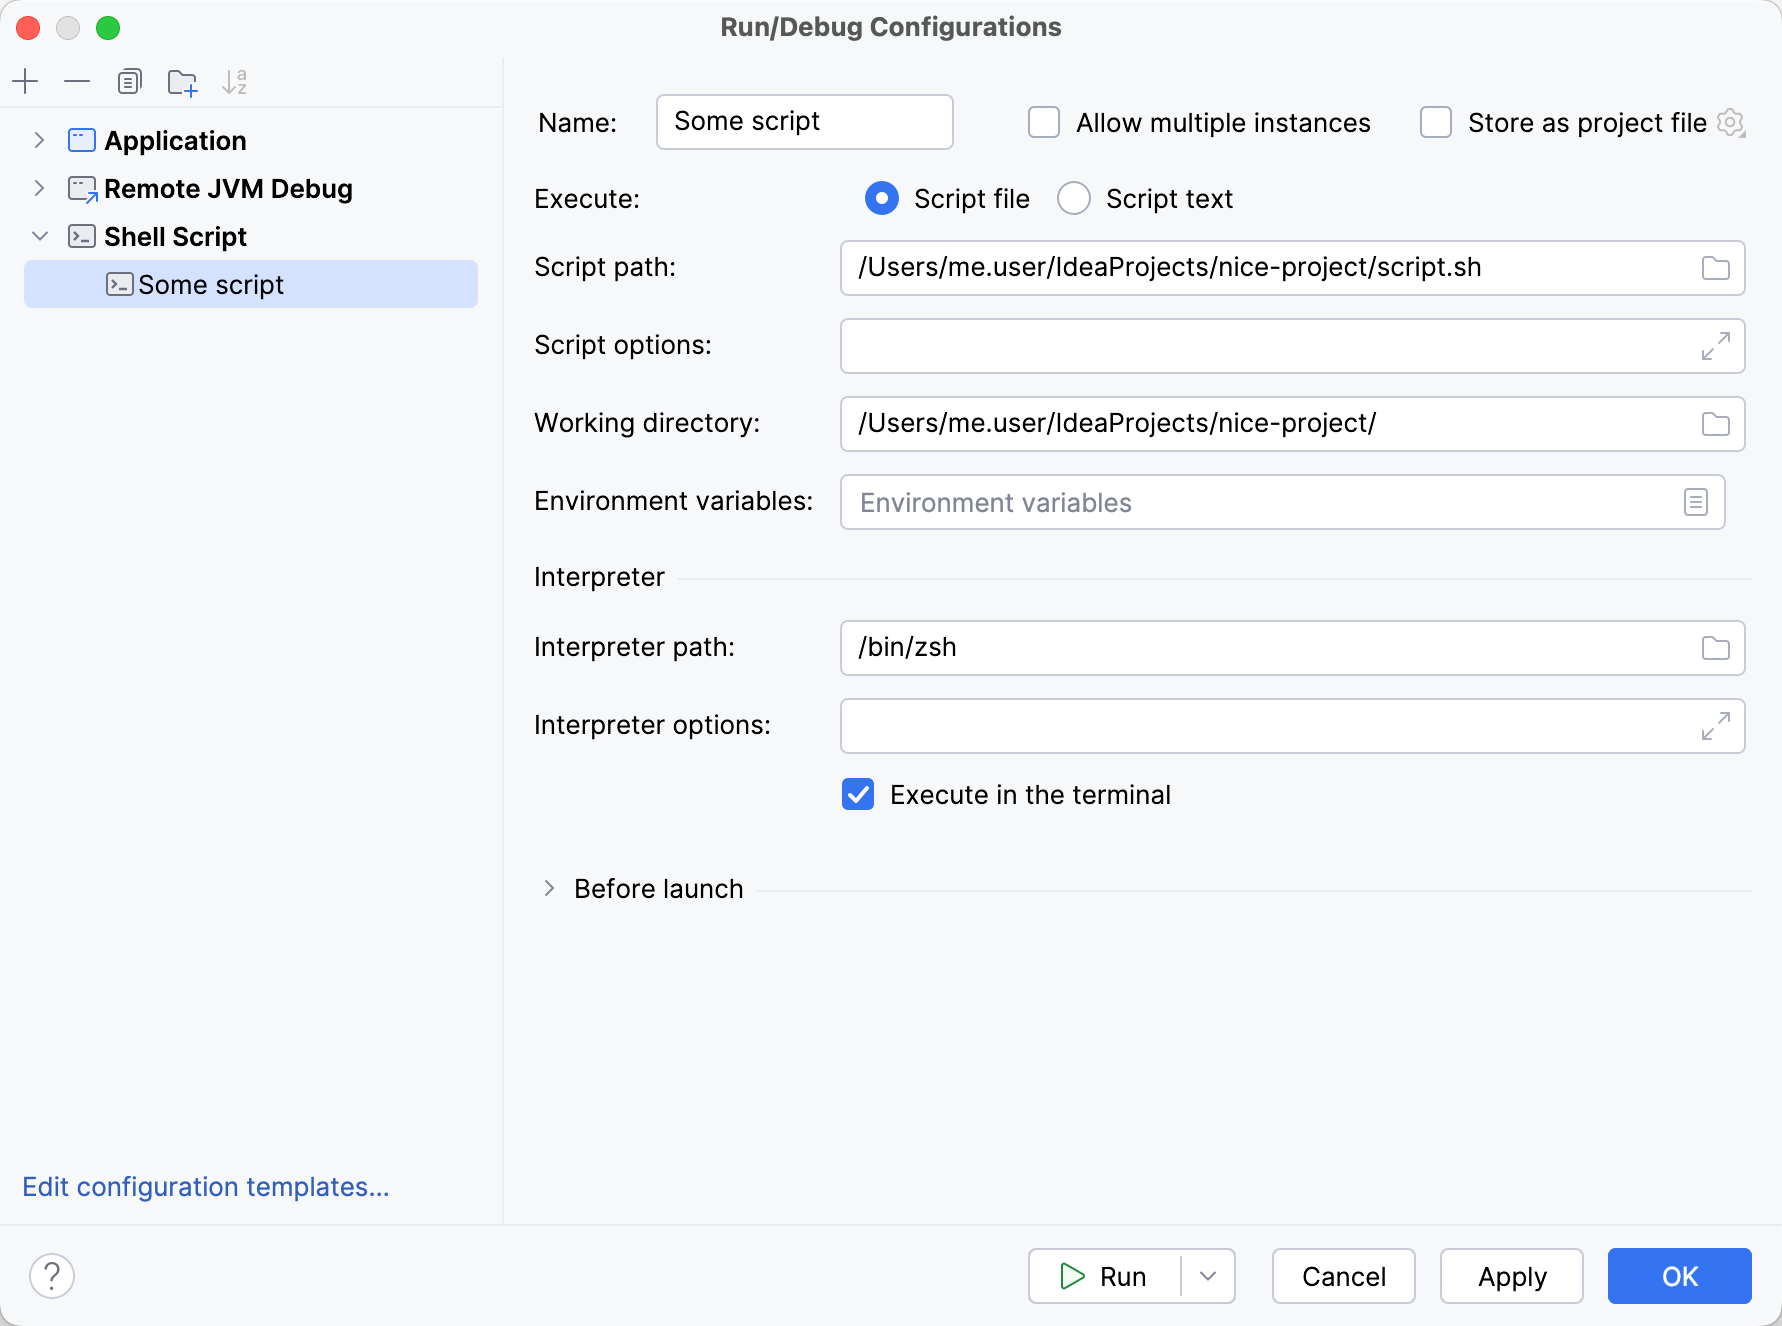Browse for the script path file
Image resolution: width=1782 pixels, height=1326 pixels.
click(x=1715, y=267)
